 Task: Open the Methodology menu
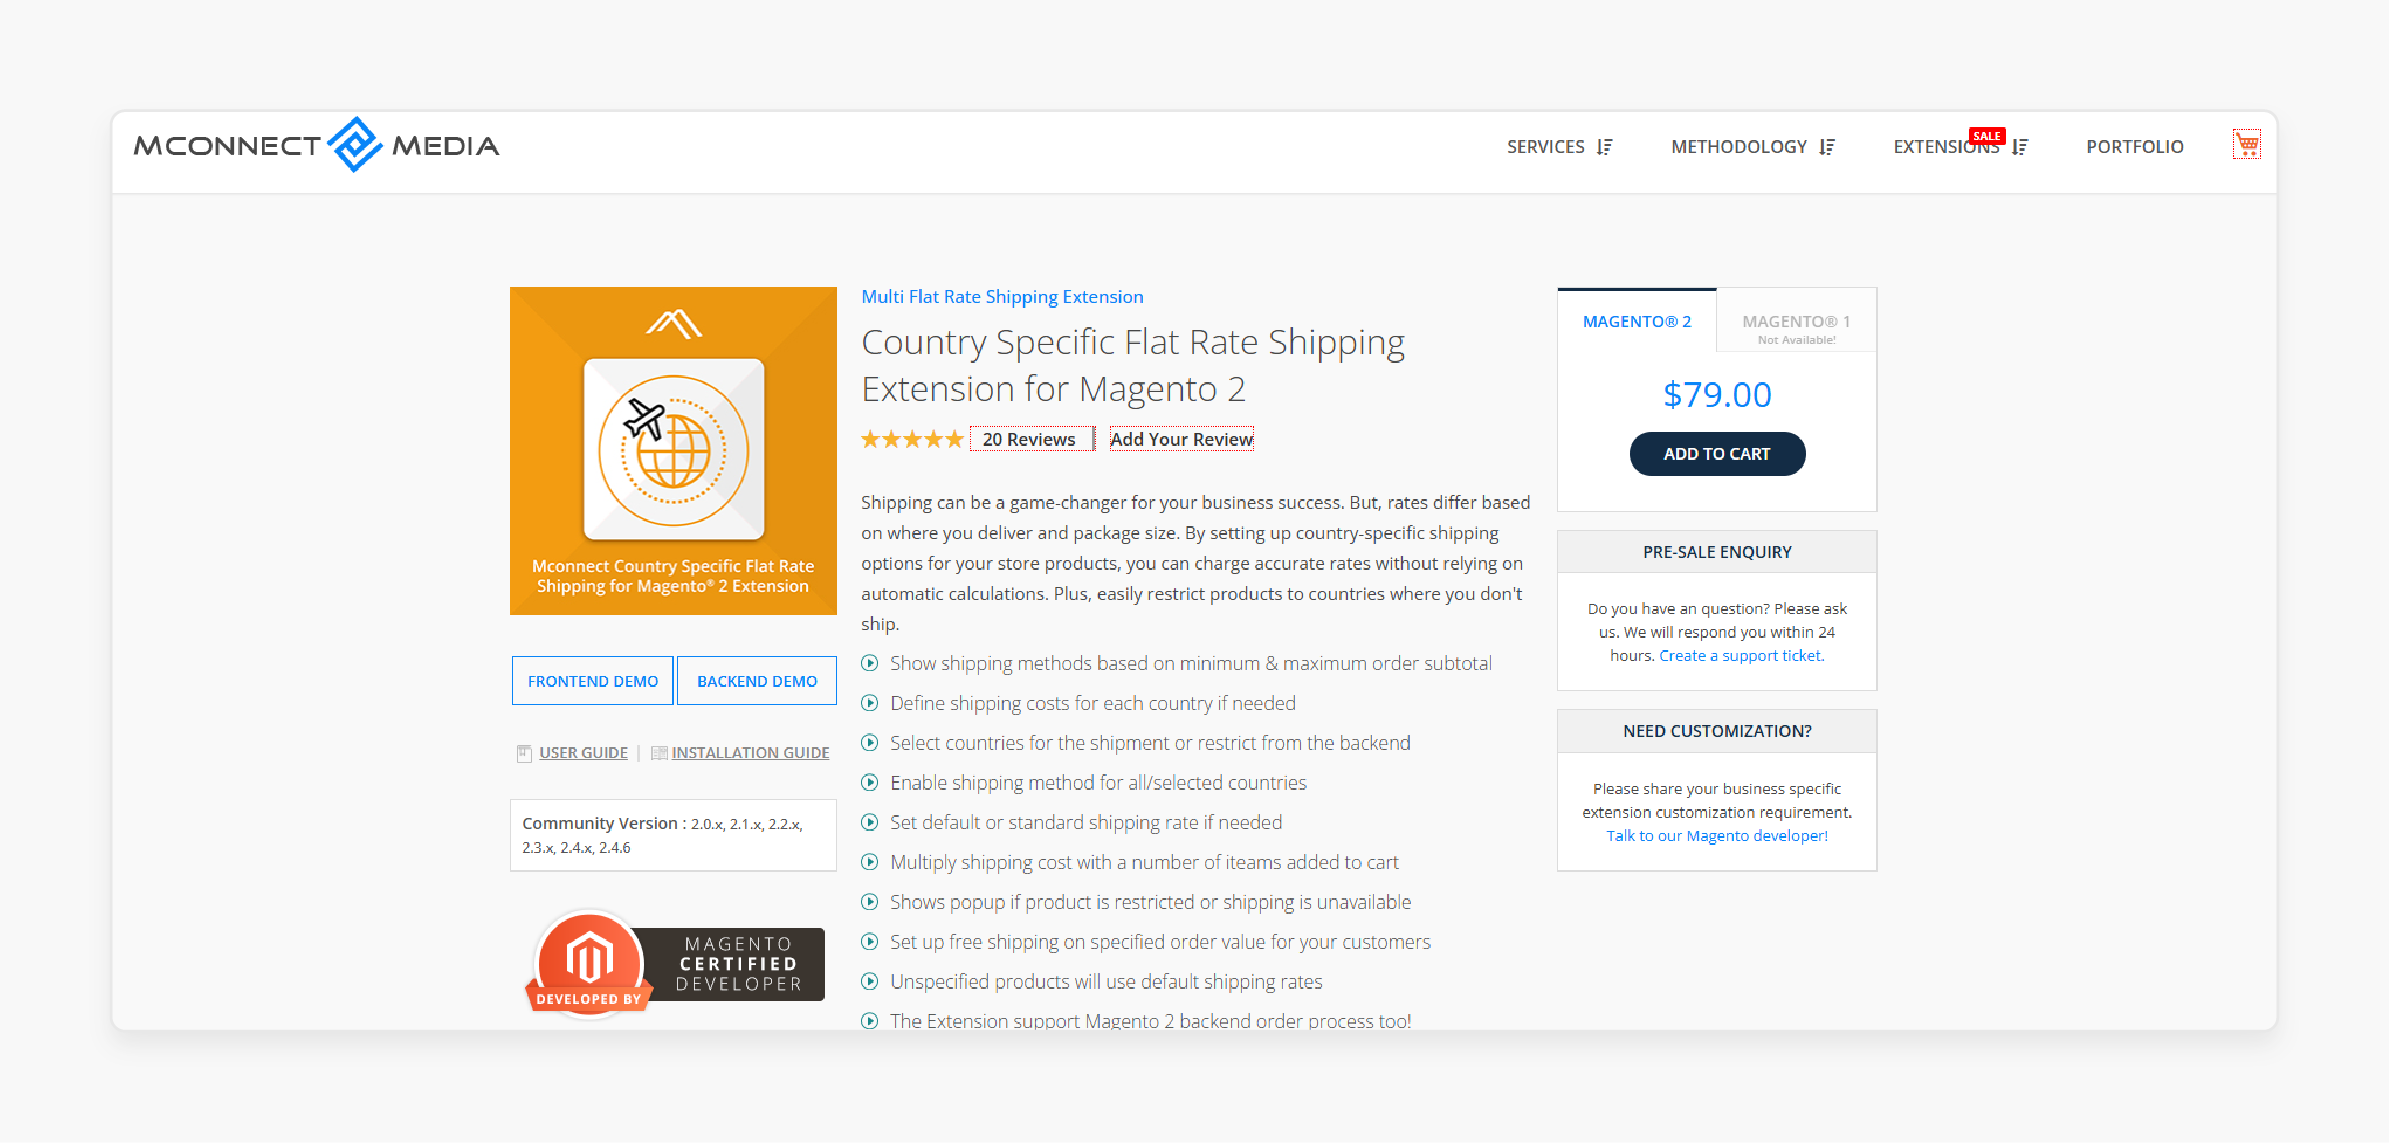click(x=1739, y=147)
